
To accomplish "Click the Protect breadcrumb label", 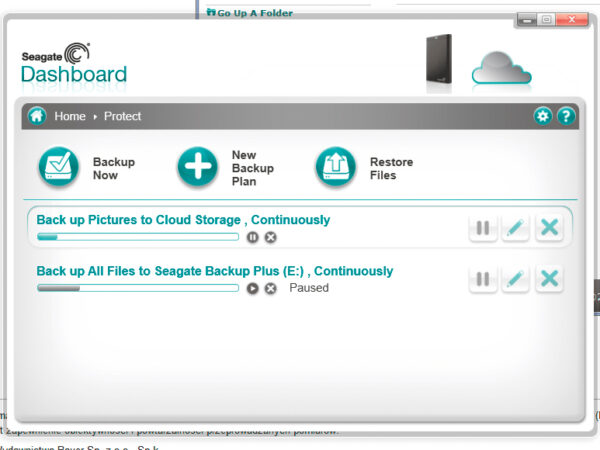I will pyautogui.click(x=123, y=116).
